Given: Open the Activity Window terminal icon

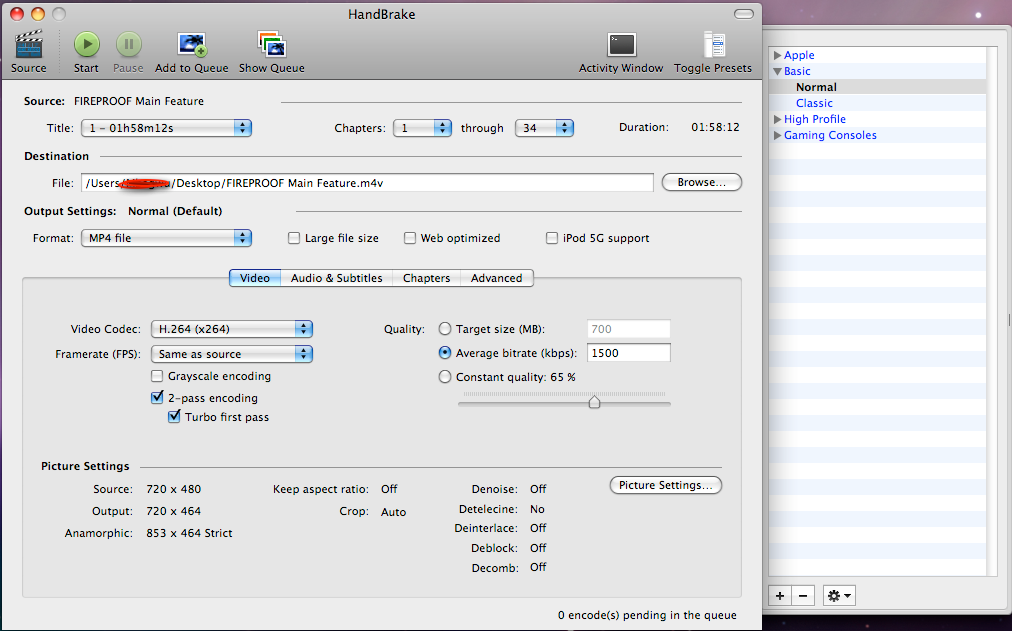Looking at the screenshot, I should [622, 45].
